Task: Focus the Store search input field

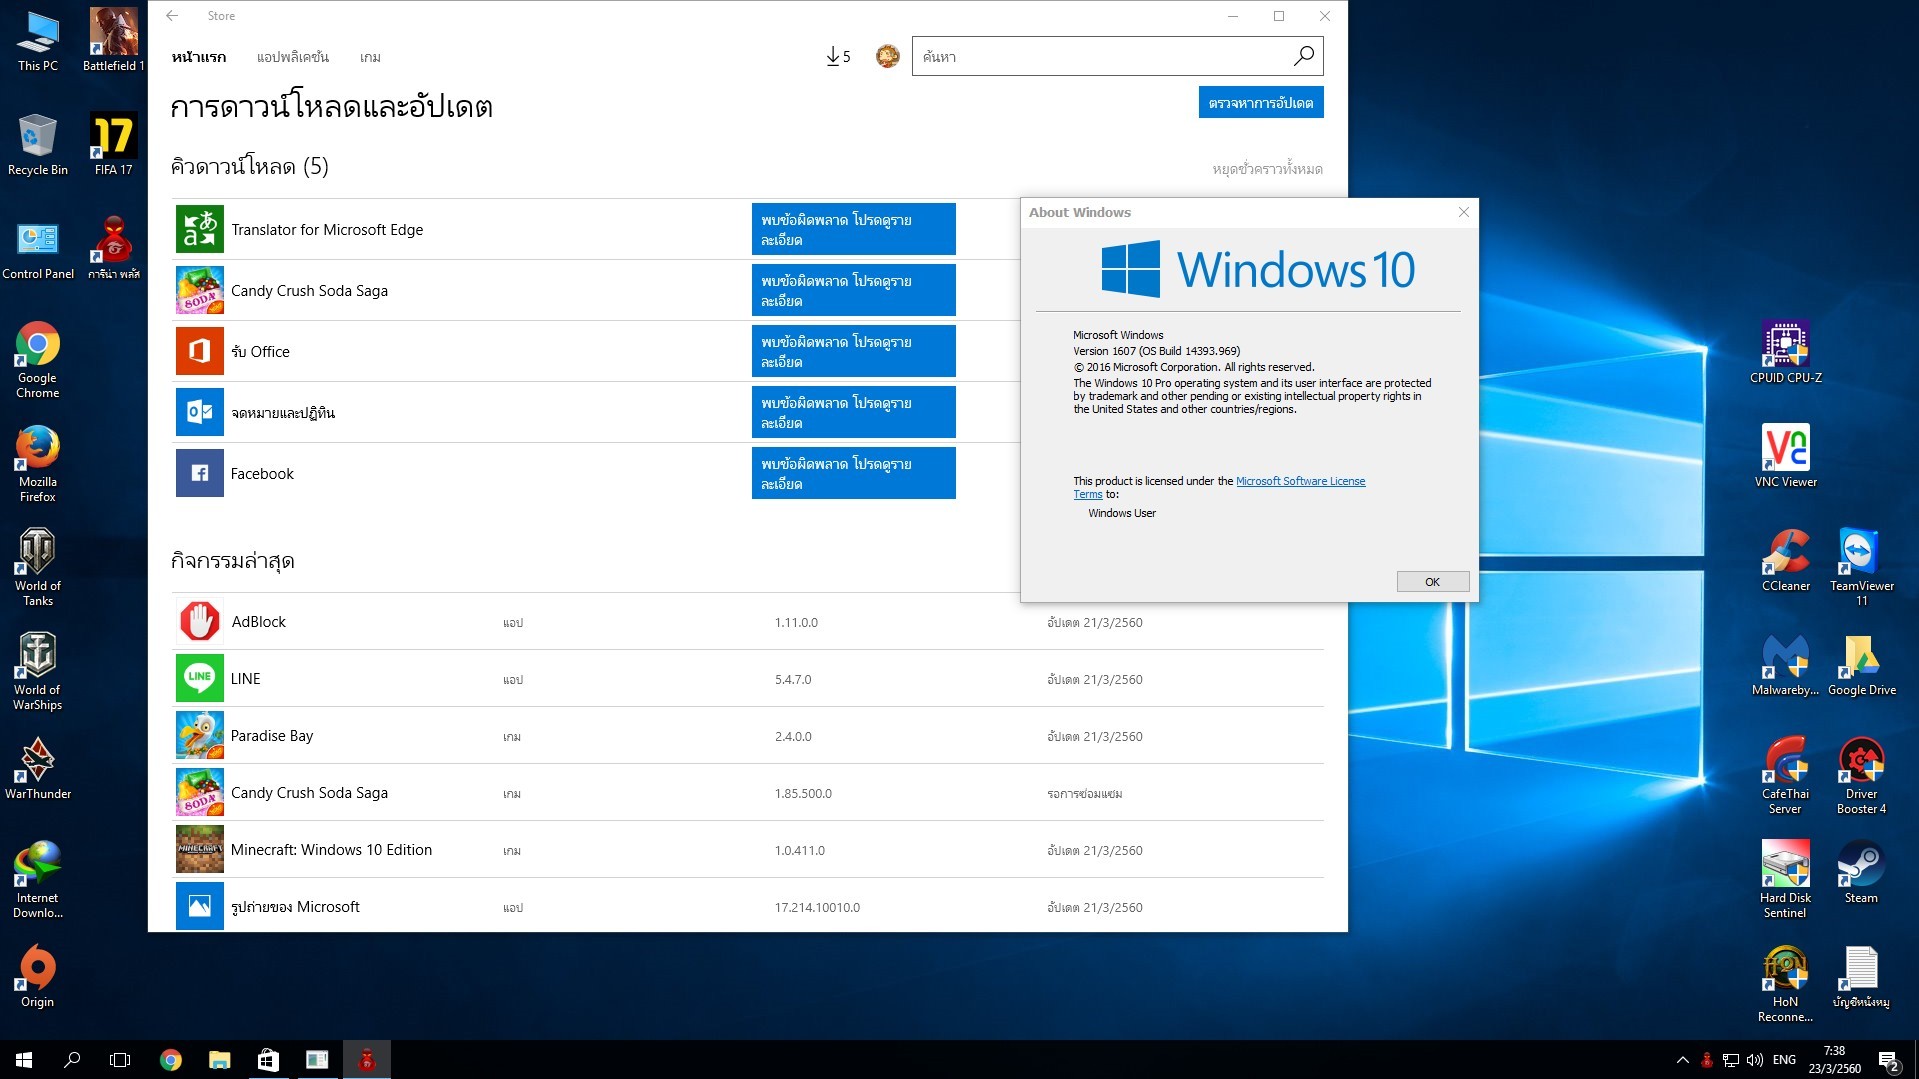Action: coord(1100,57)
